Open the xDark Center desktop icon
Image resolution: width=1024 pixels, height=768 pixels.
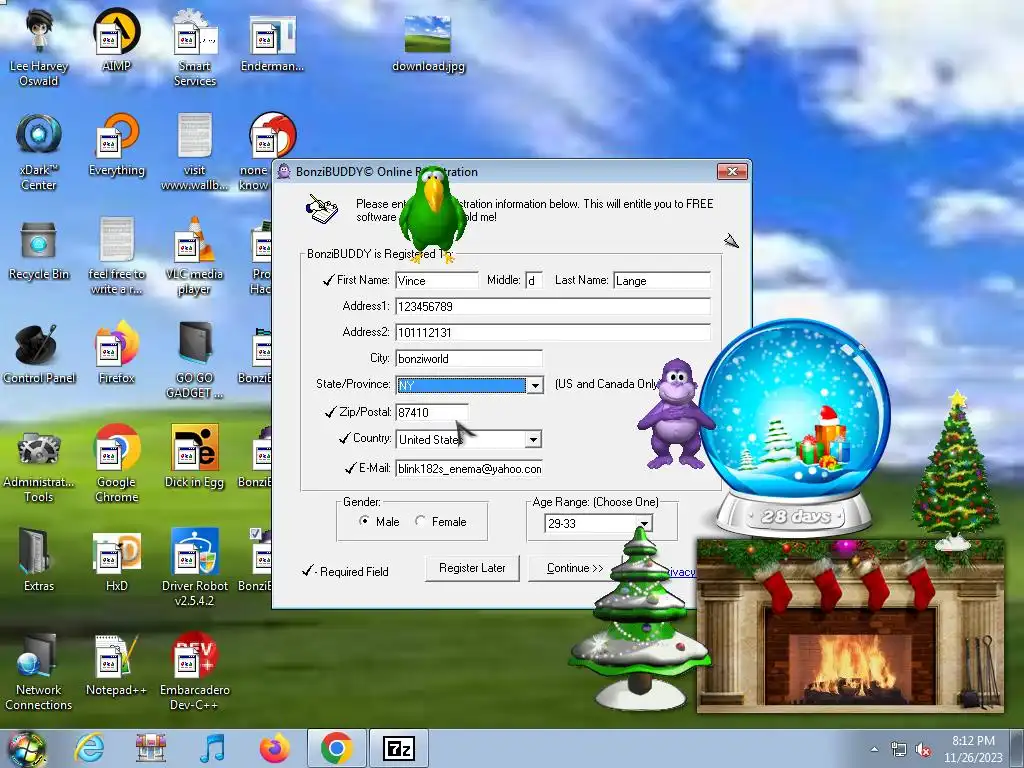pyautogui.click(x=39, y=152)
